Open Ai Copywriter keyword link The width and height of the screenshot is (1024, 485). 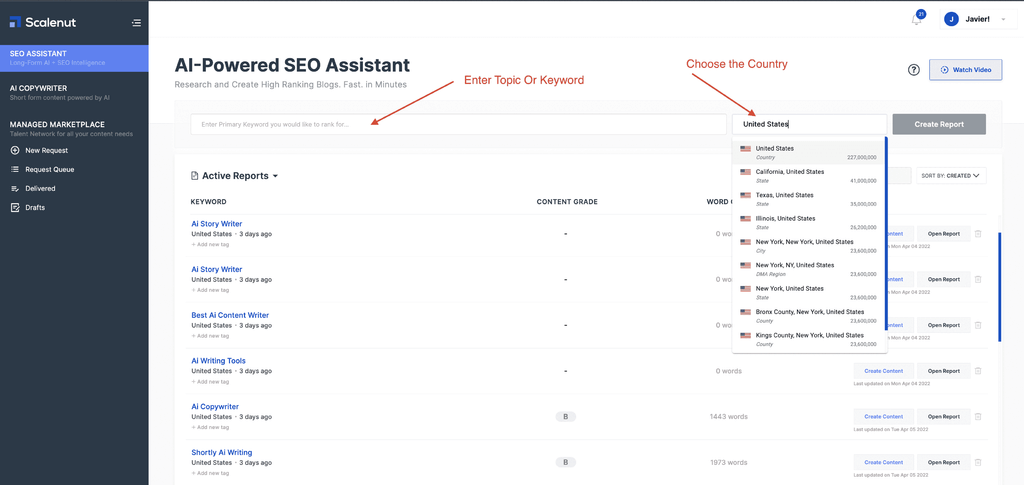(215, 407)
